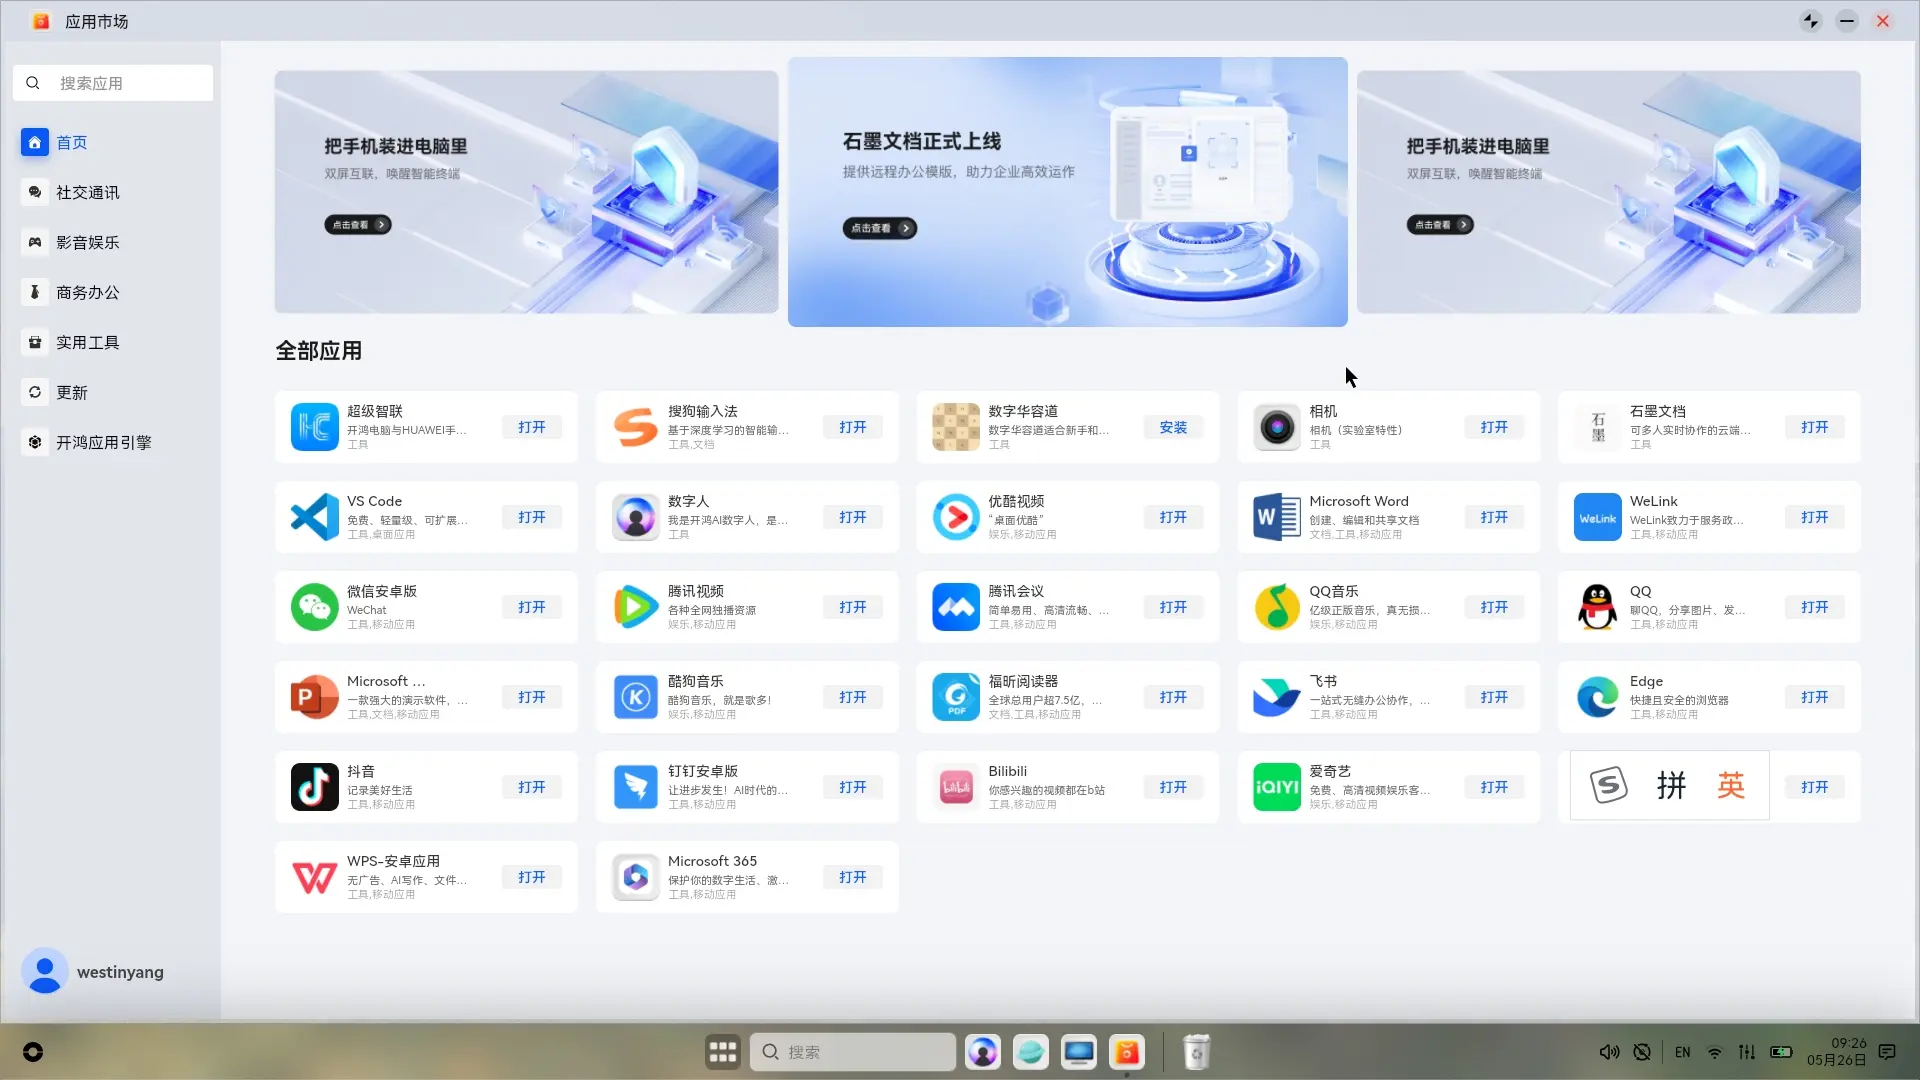Click the WPS-安卓应用 icon
Image resolution: width=1920 pixels, height=1080 pixels.
[314, 877]
